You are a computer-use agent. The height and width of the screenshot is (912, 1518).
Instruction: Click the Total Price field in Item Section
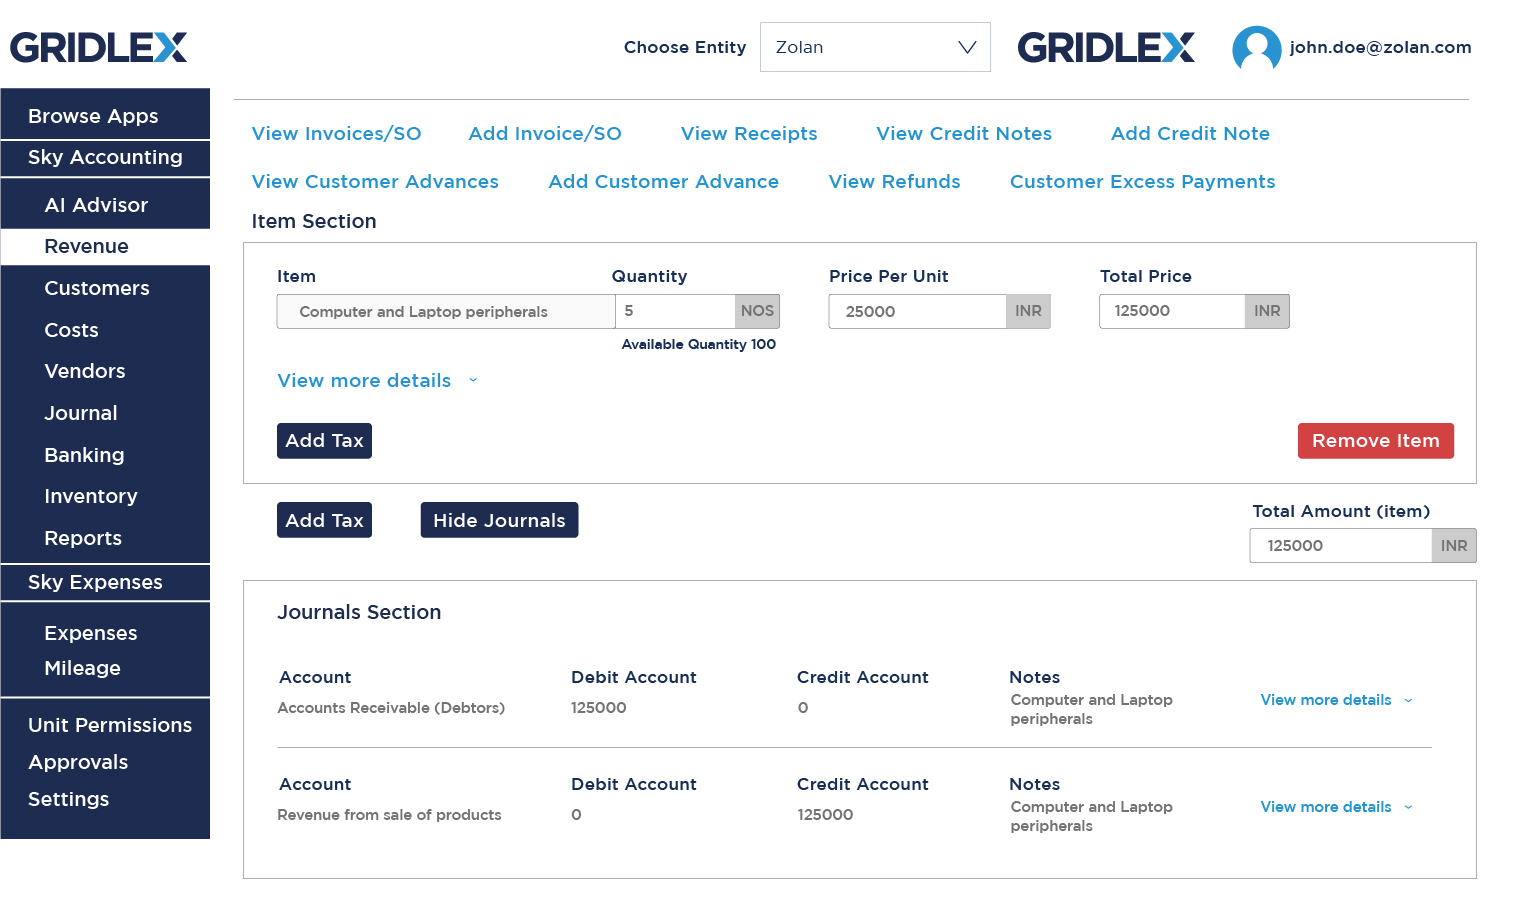(x=1172, y=311)
